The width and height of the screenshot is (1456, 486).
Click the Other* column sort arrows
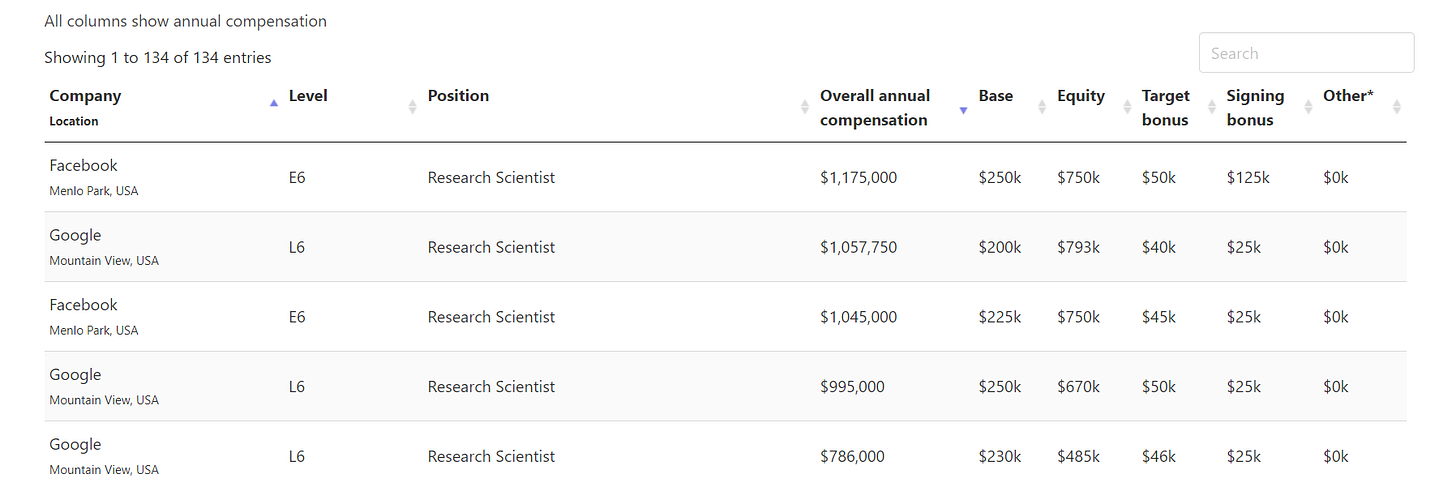pos(1397,107)
